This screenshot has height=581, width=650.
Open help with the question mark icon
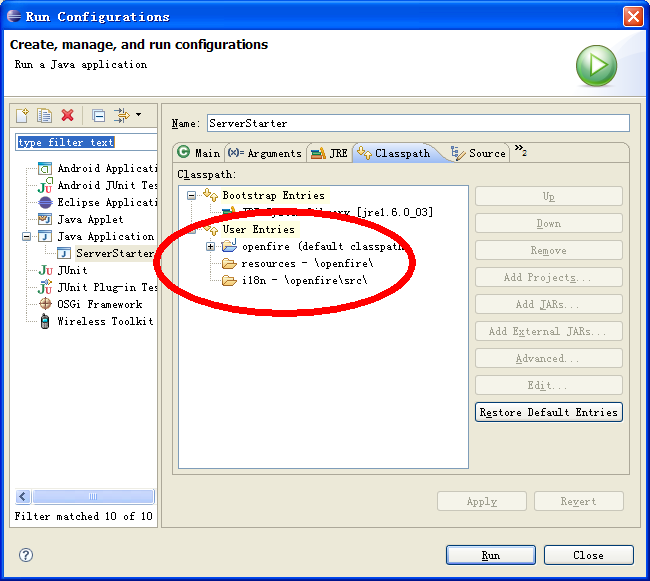pyautogui.click(x=26, y=555)
